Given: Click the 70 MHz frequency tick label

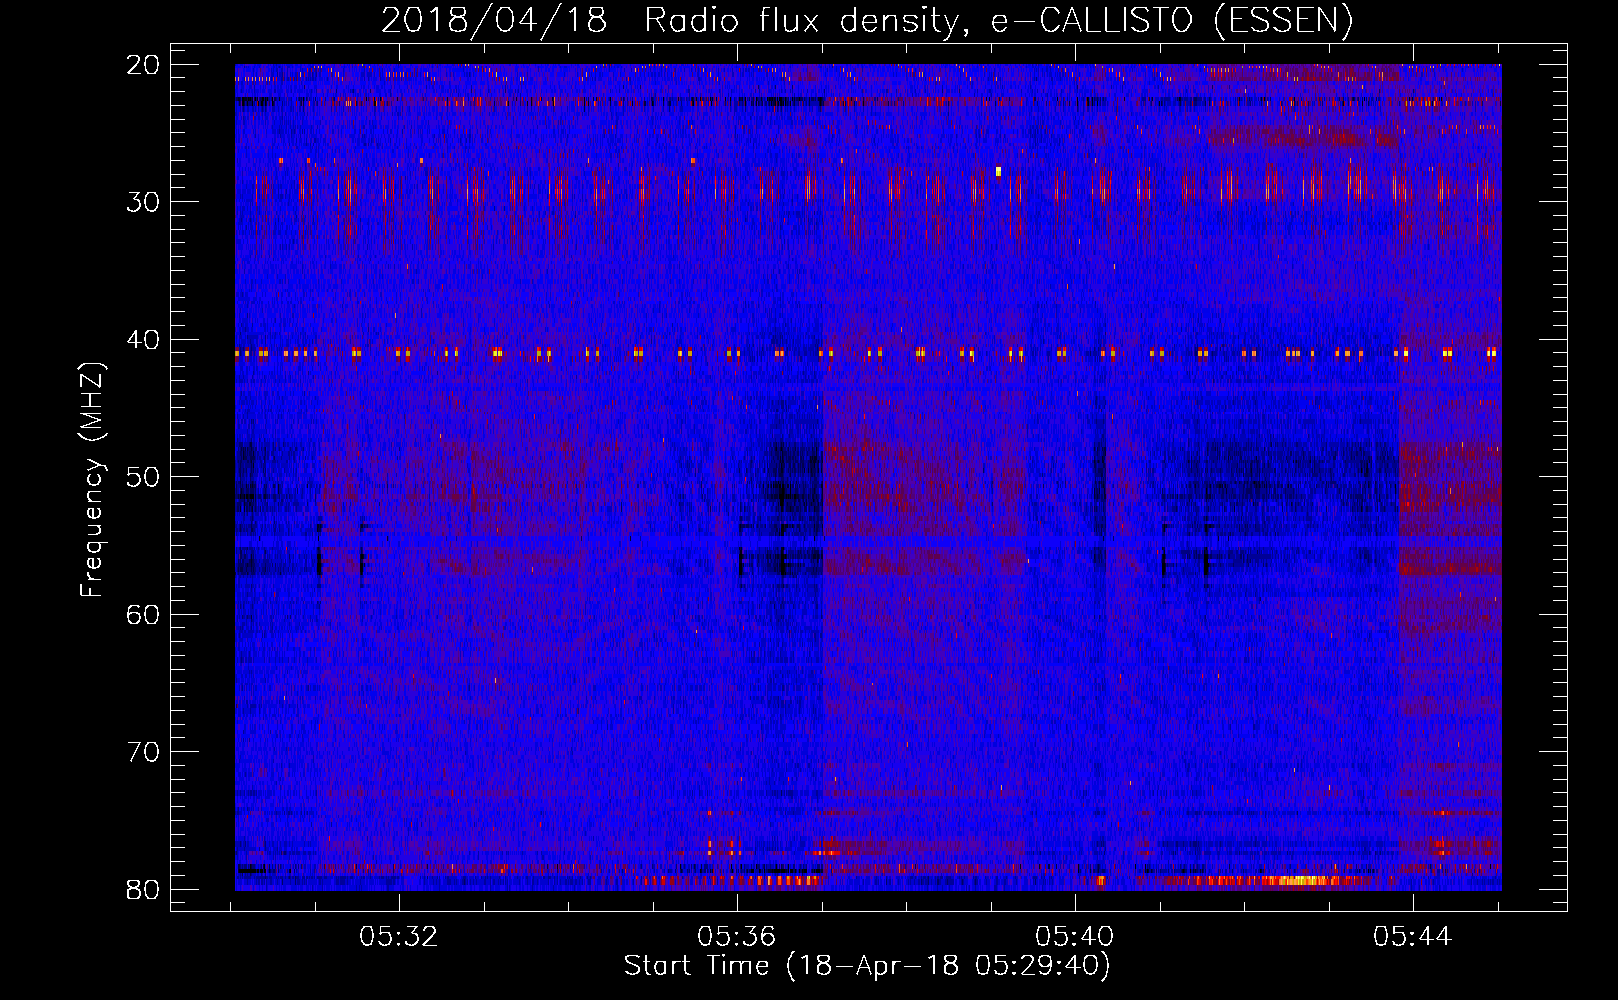Looking at the screenshot, I should [x=144, y=752].
